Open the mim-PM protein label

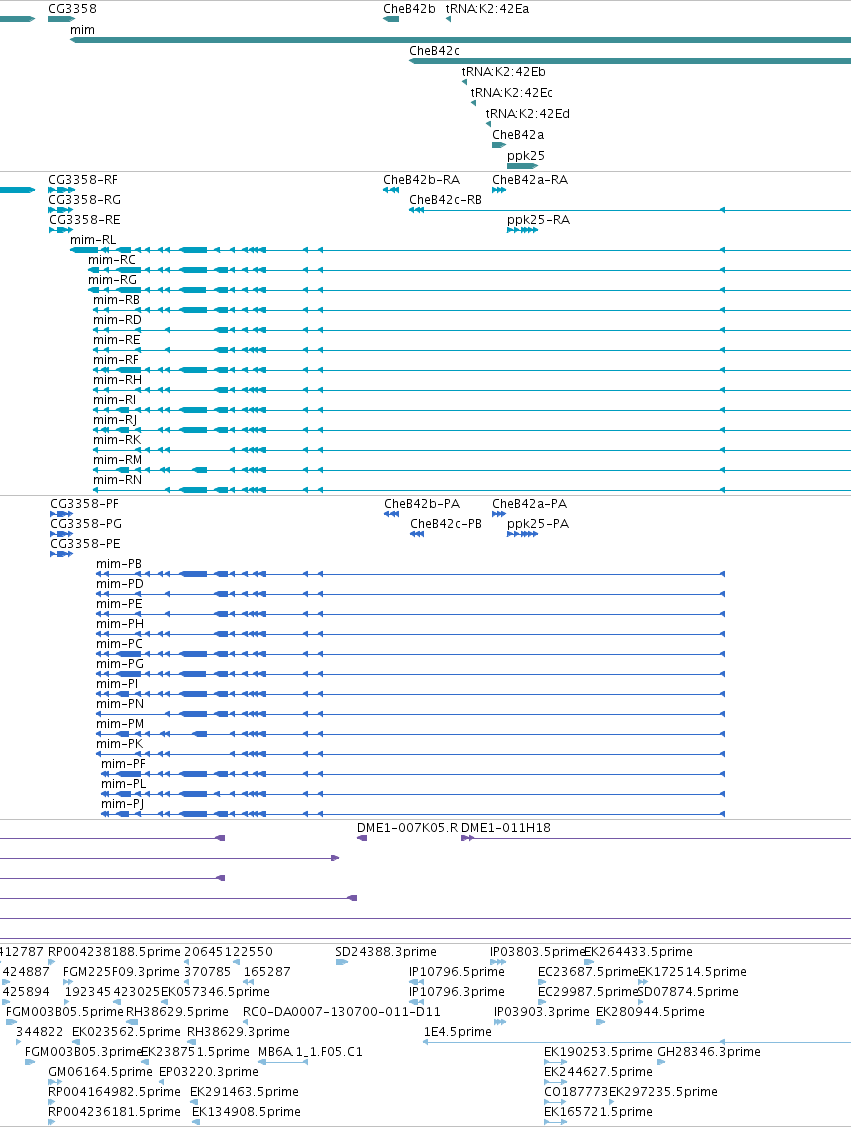click(x=120, y=724)
